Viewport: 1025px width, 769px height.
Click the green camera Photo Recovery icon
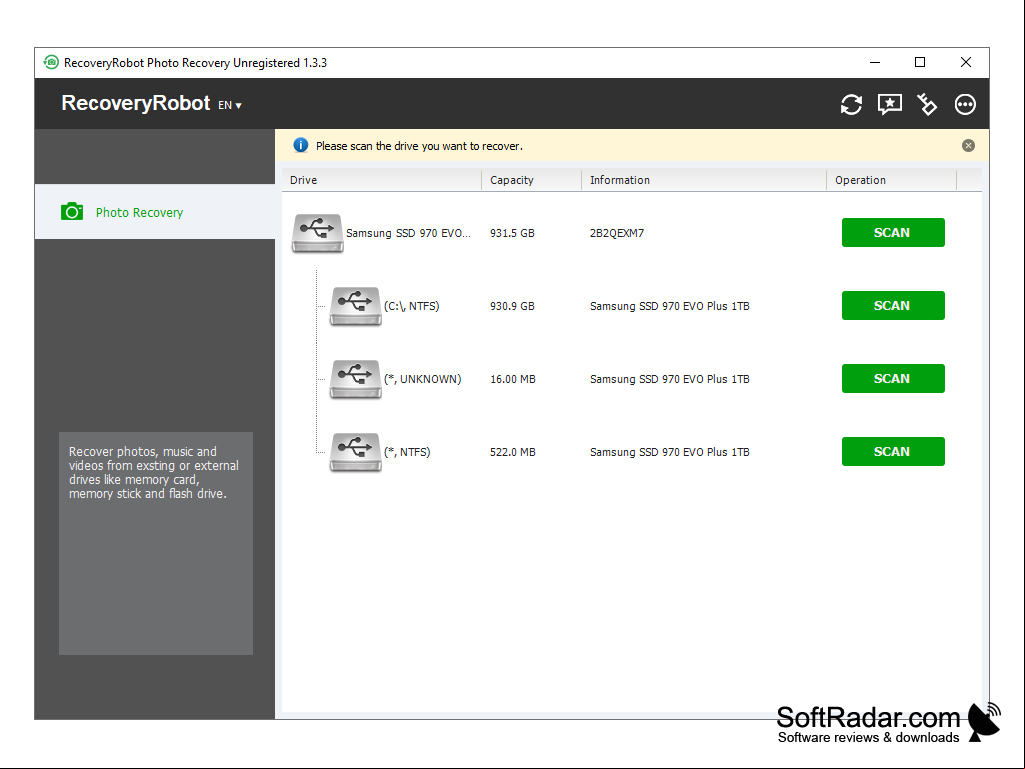pyautogui.click(x=72, y=212)
